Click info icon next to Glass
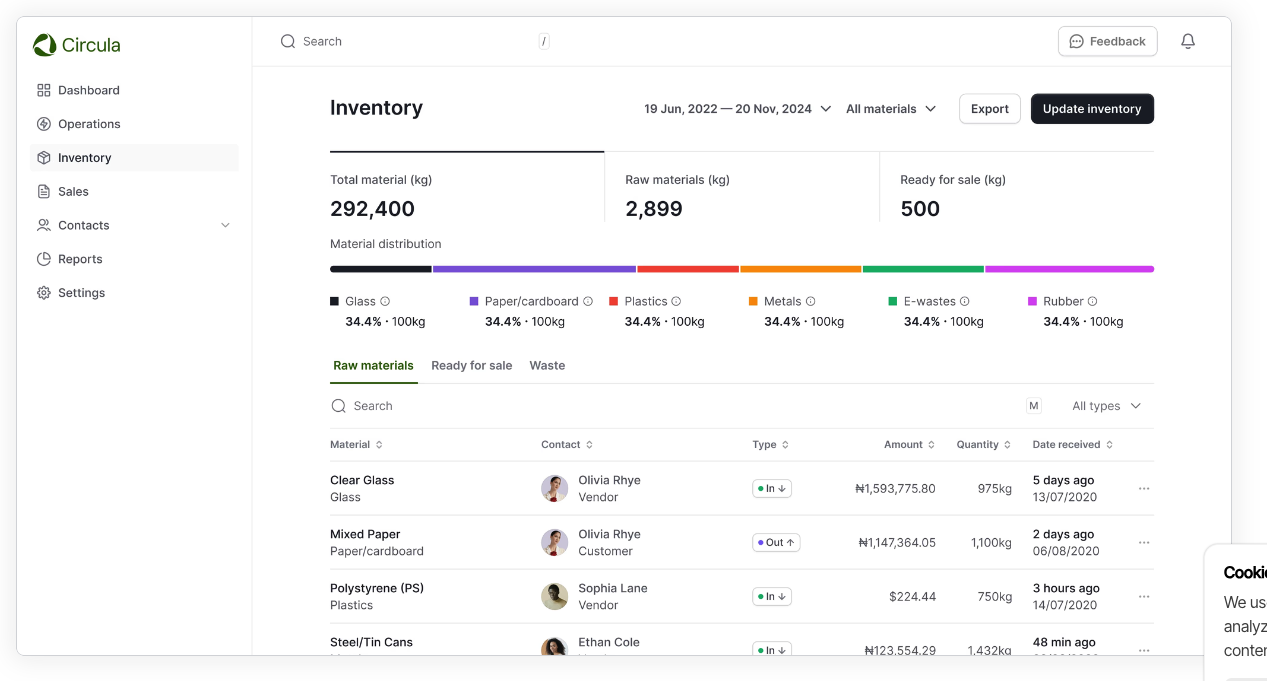 (385, 301)
